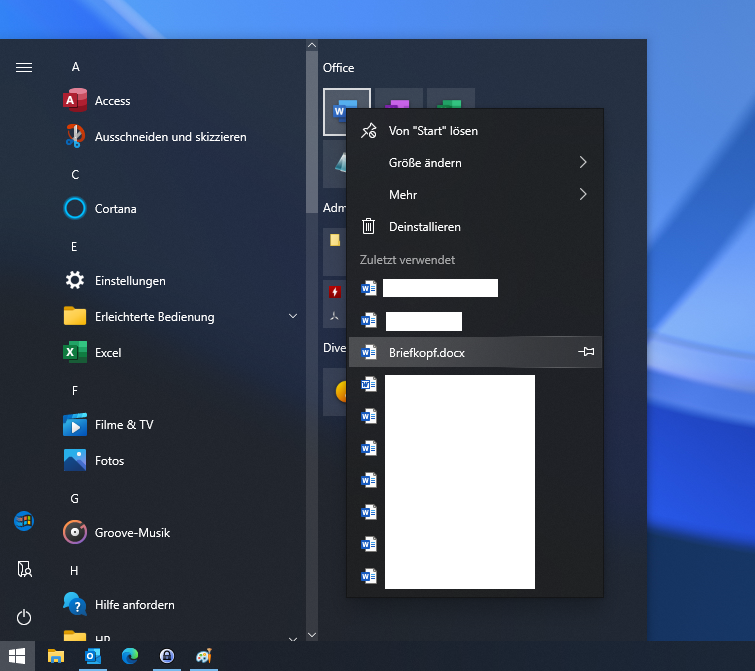
Task: Click the purple Office tile beside Word
Action: (399, 99)
